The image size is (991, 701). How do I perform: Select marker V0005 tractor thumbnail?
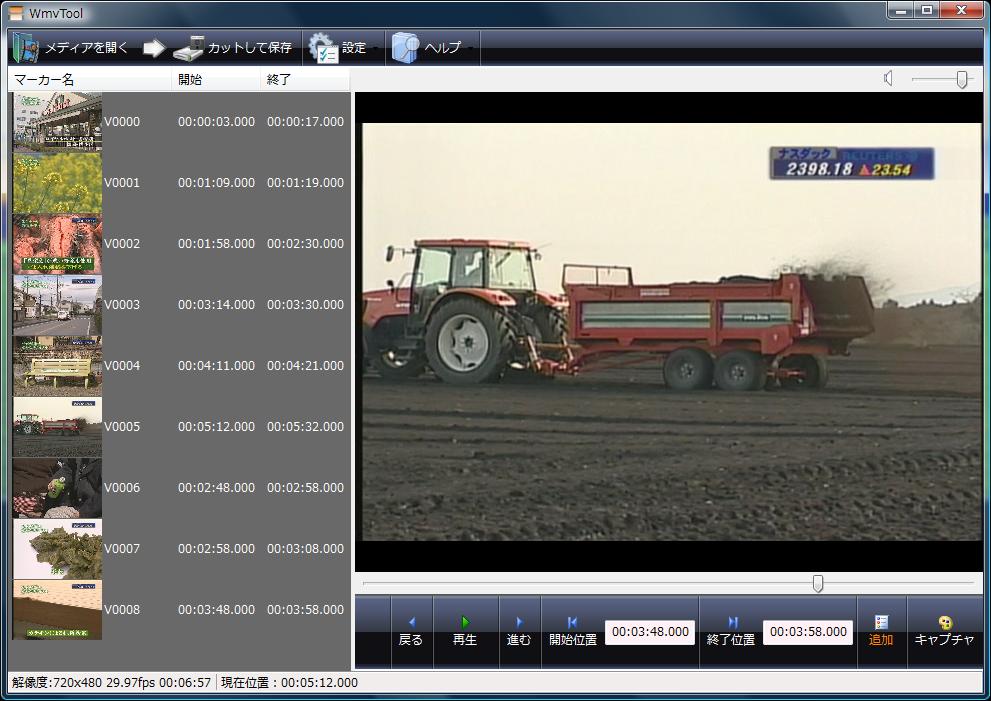(57, 427)
